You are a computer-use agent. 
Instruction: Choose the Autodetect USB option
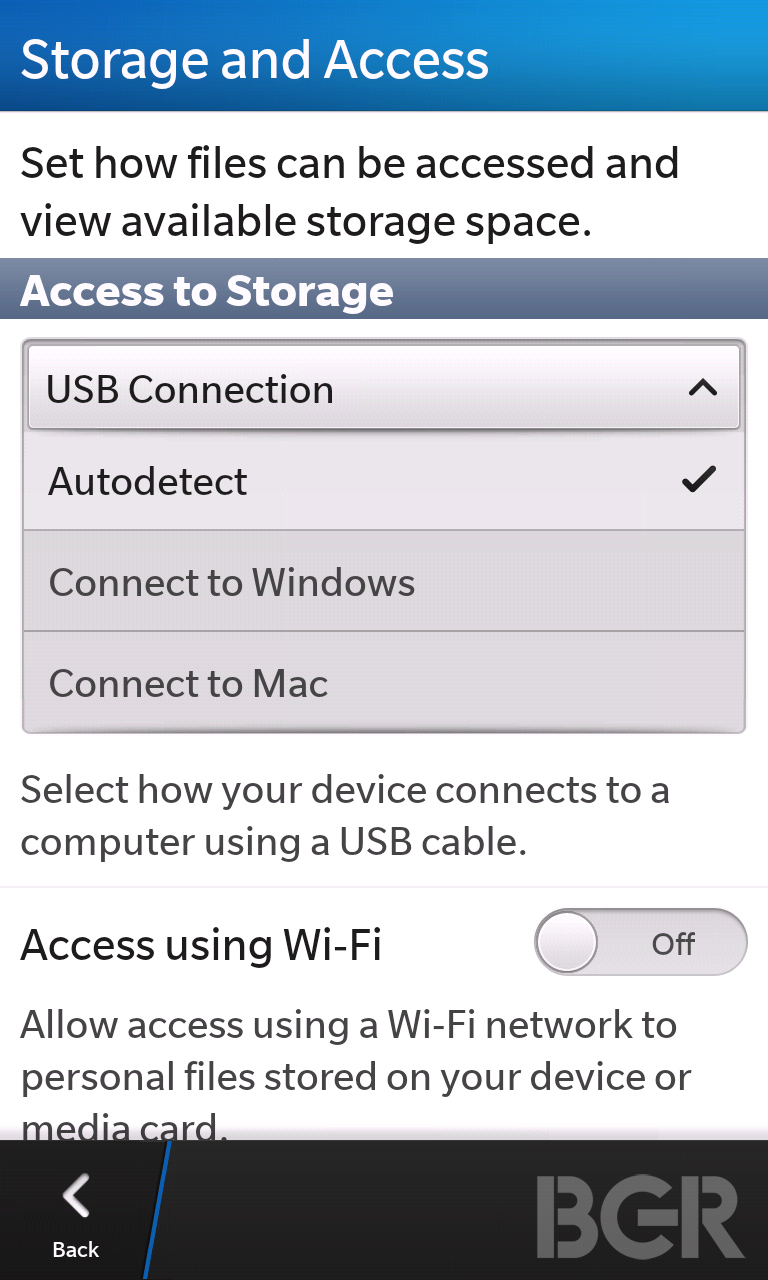coord(384,481)
